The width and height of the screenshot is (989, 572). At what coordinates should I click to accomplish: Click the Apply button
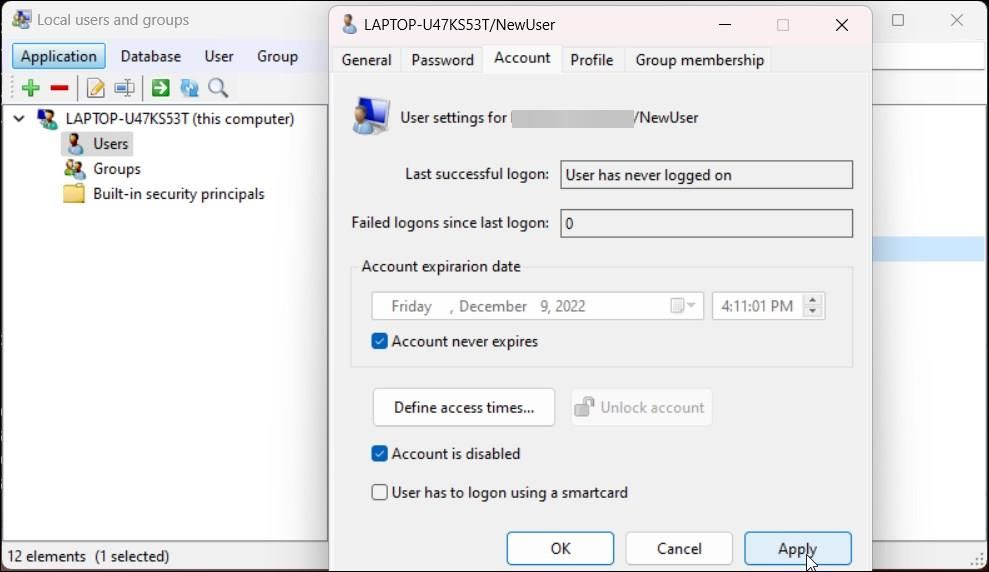coord(797,548)
